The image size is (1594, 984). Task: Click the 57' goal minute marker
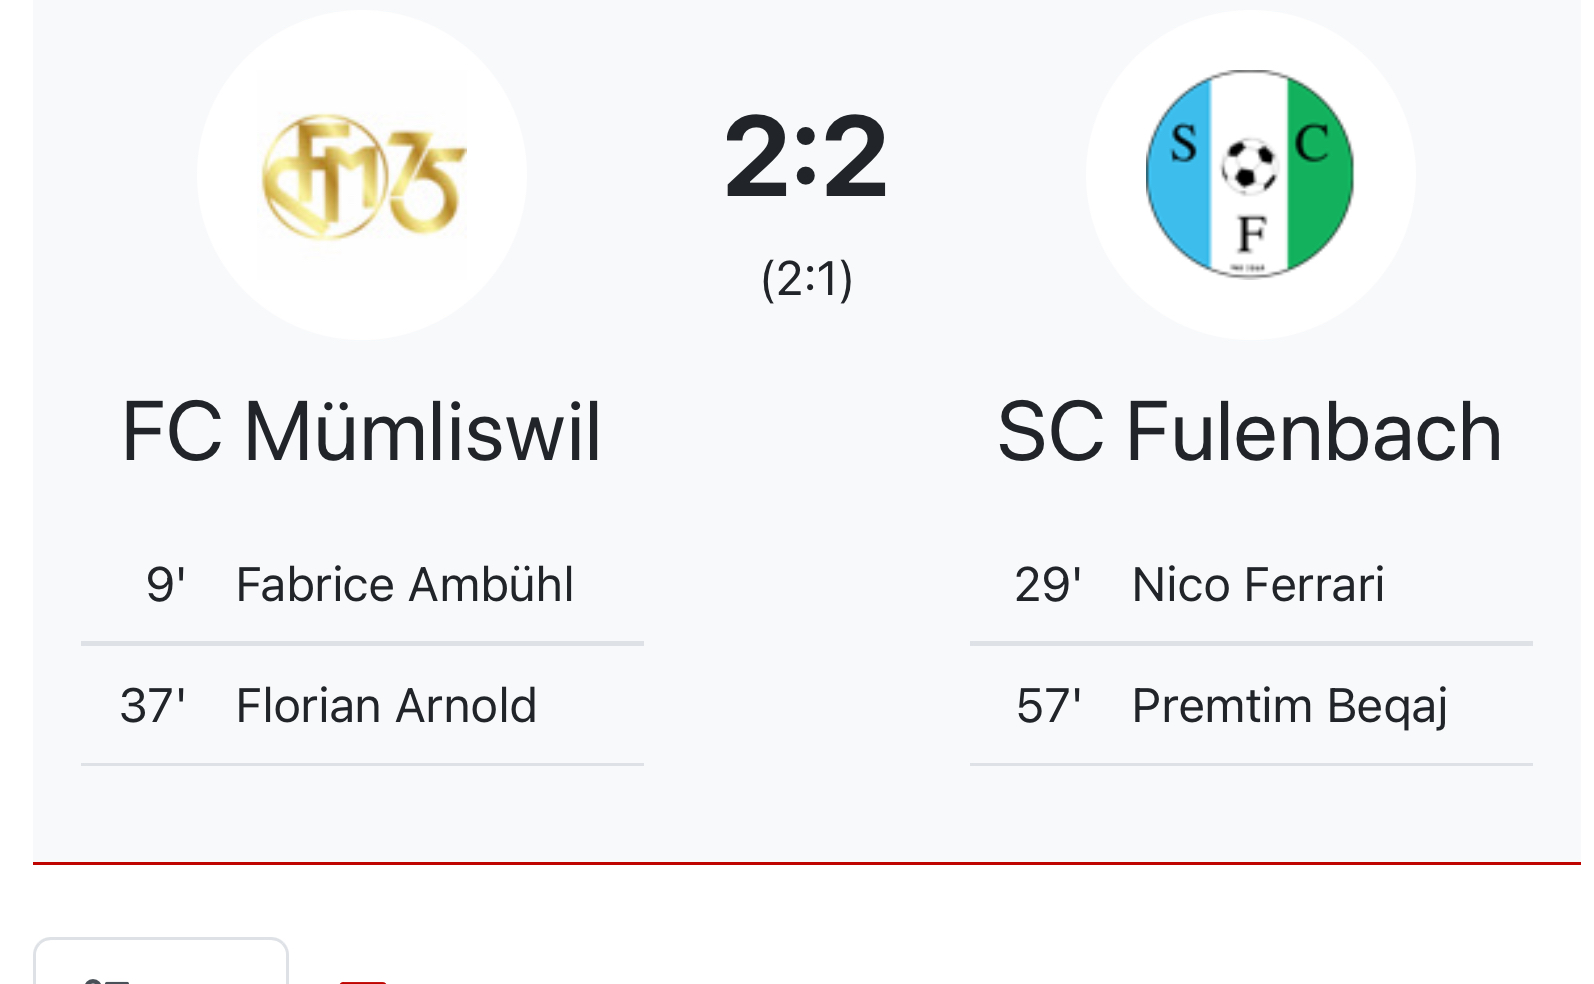point(1048,706)
